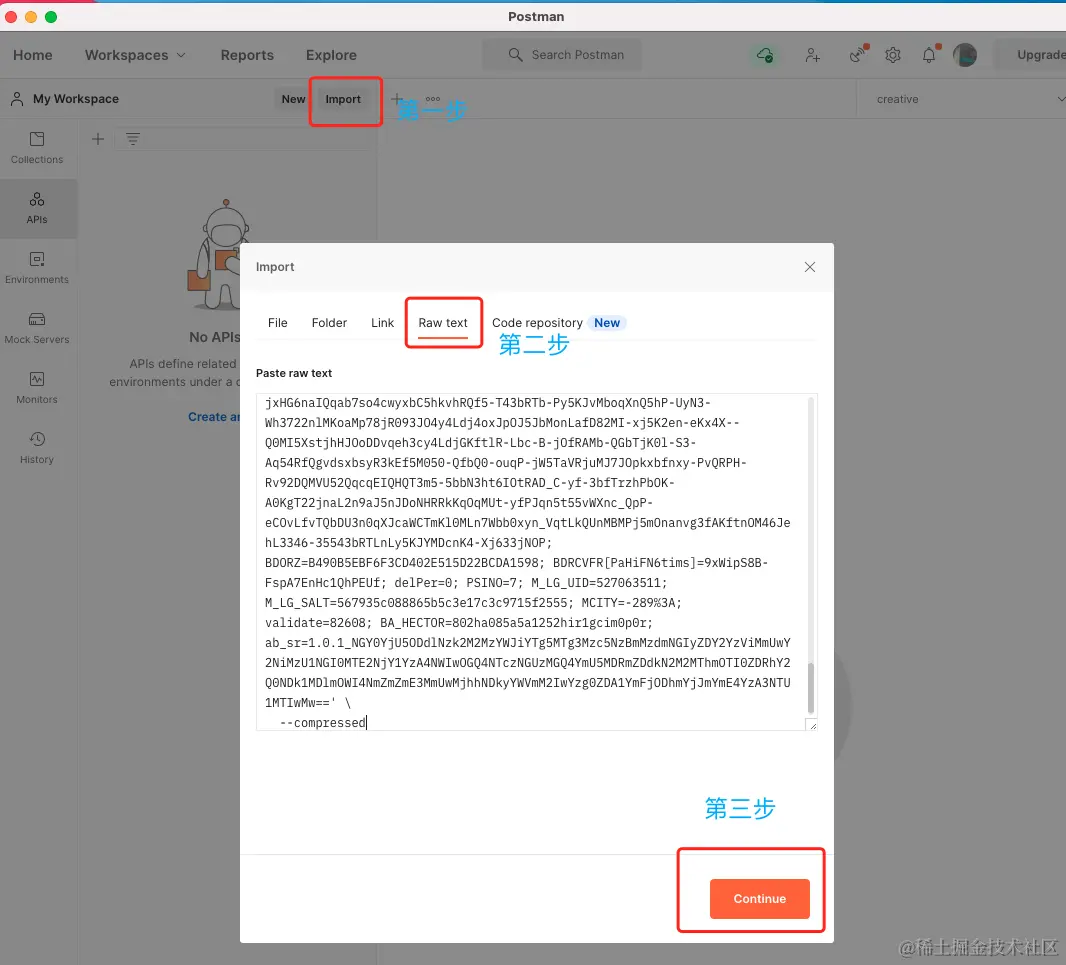
Task: Click the Search Postman field
Action: coord(562,54)
